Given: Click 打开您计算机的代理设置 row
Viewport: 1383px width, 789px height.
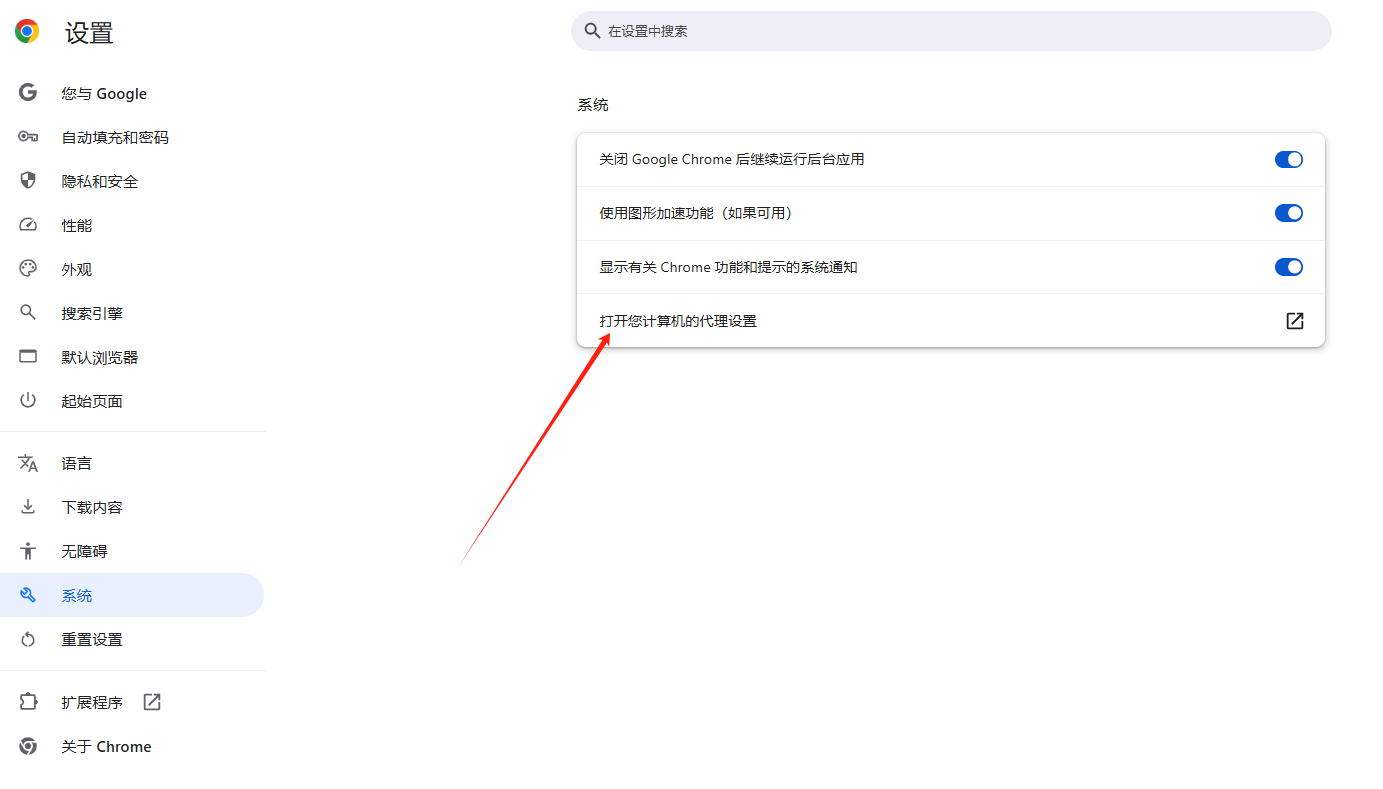Looking at the screenshot, I should [x=951, y=321].
